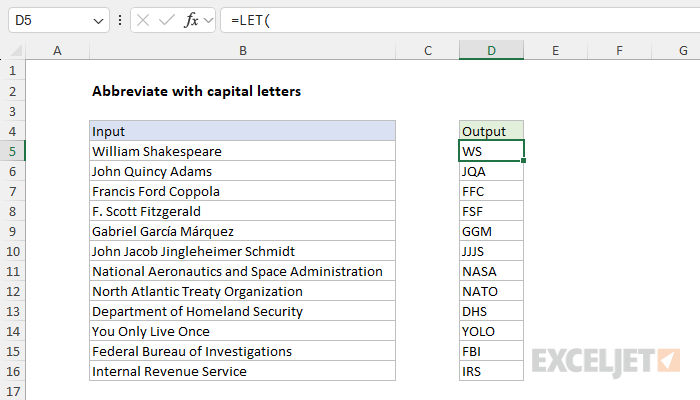This screenshot has width=700, height=400.
Task: Click output cell 'YOLO'
Action: (491, 331)
